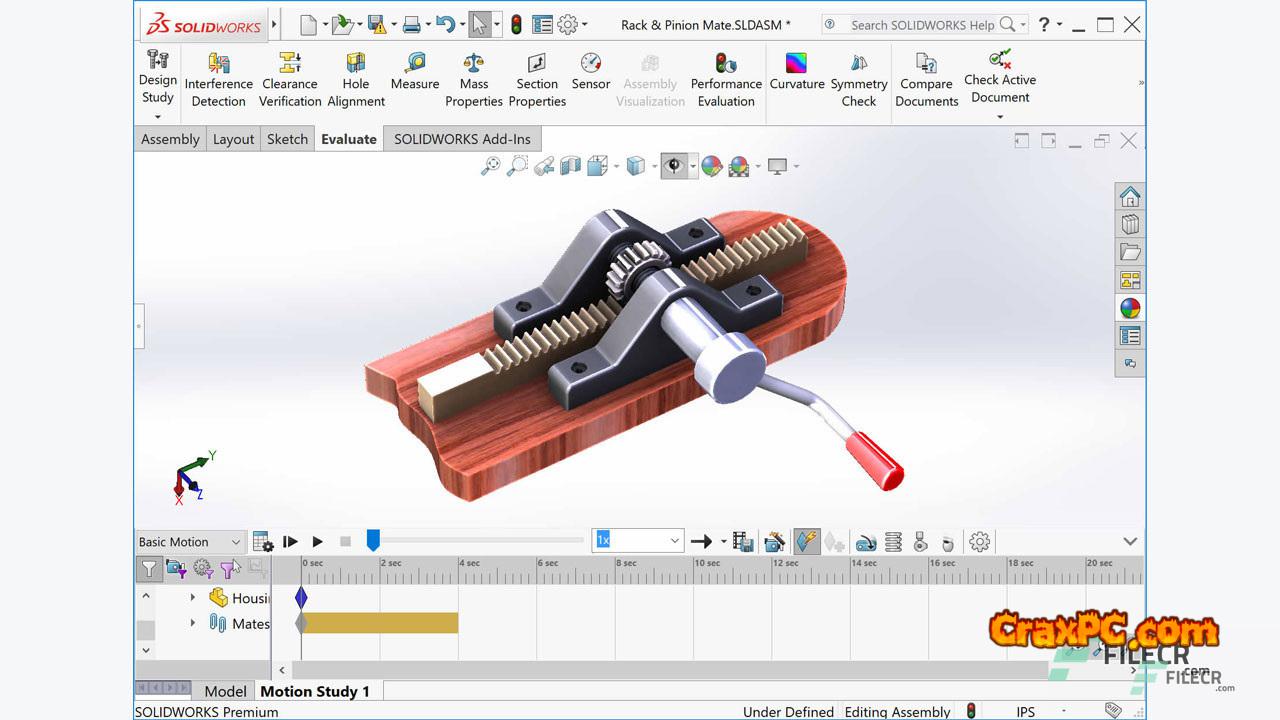Switch to the Assembly tab
Image resolution: width=1280 pixels, height=720 pixels.
[170, 139]
